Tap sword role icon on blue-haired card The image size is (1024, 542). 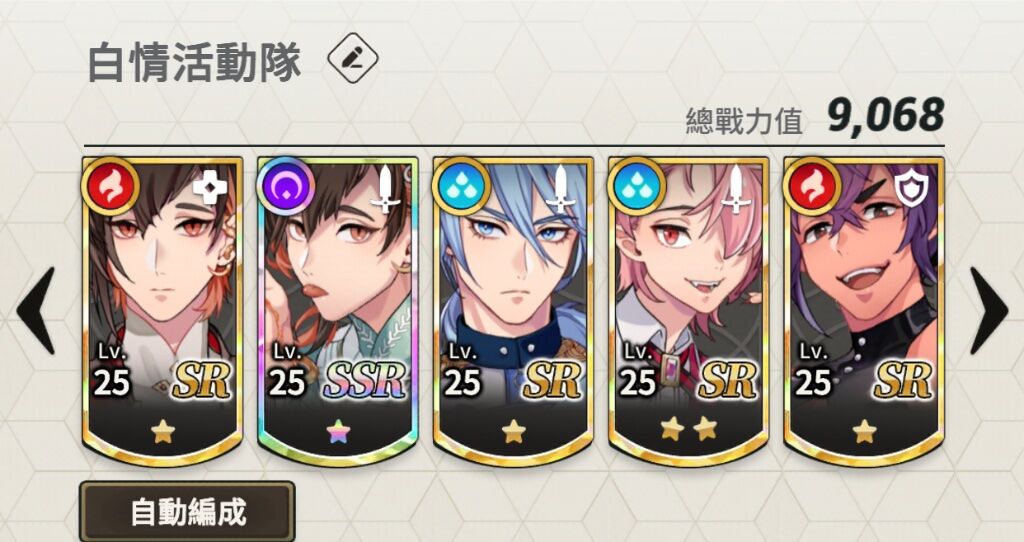click(x=560, y=189)
